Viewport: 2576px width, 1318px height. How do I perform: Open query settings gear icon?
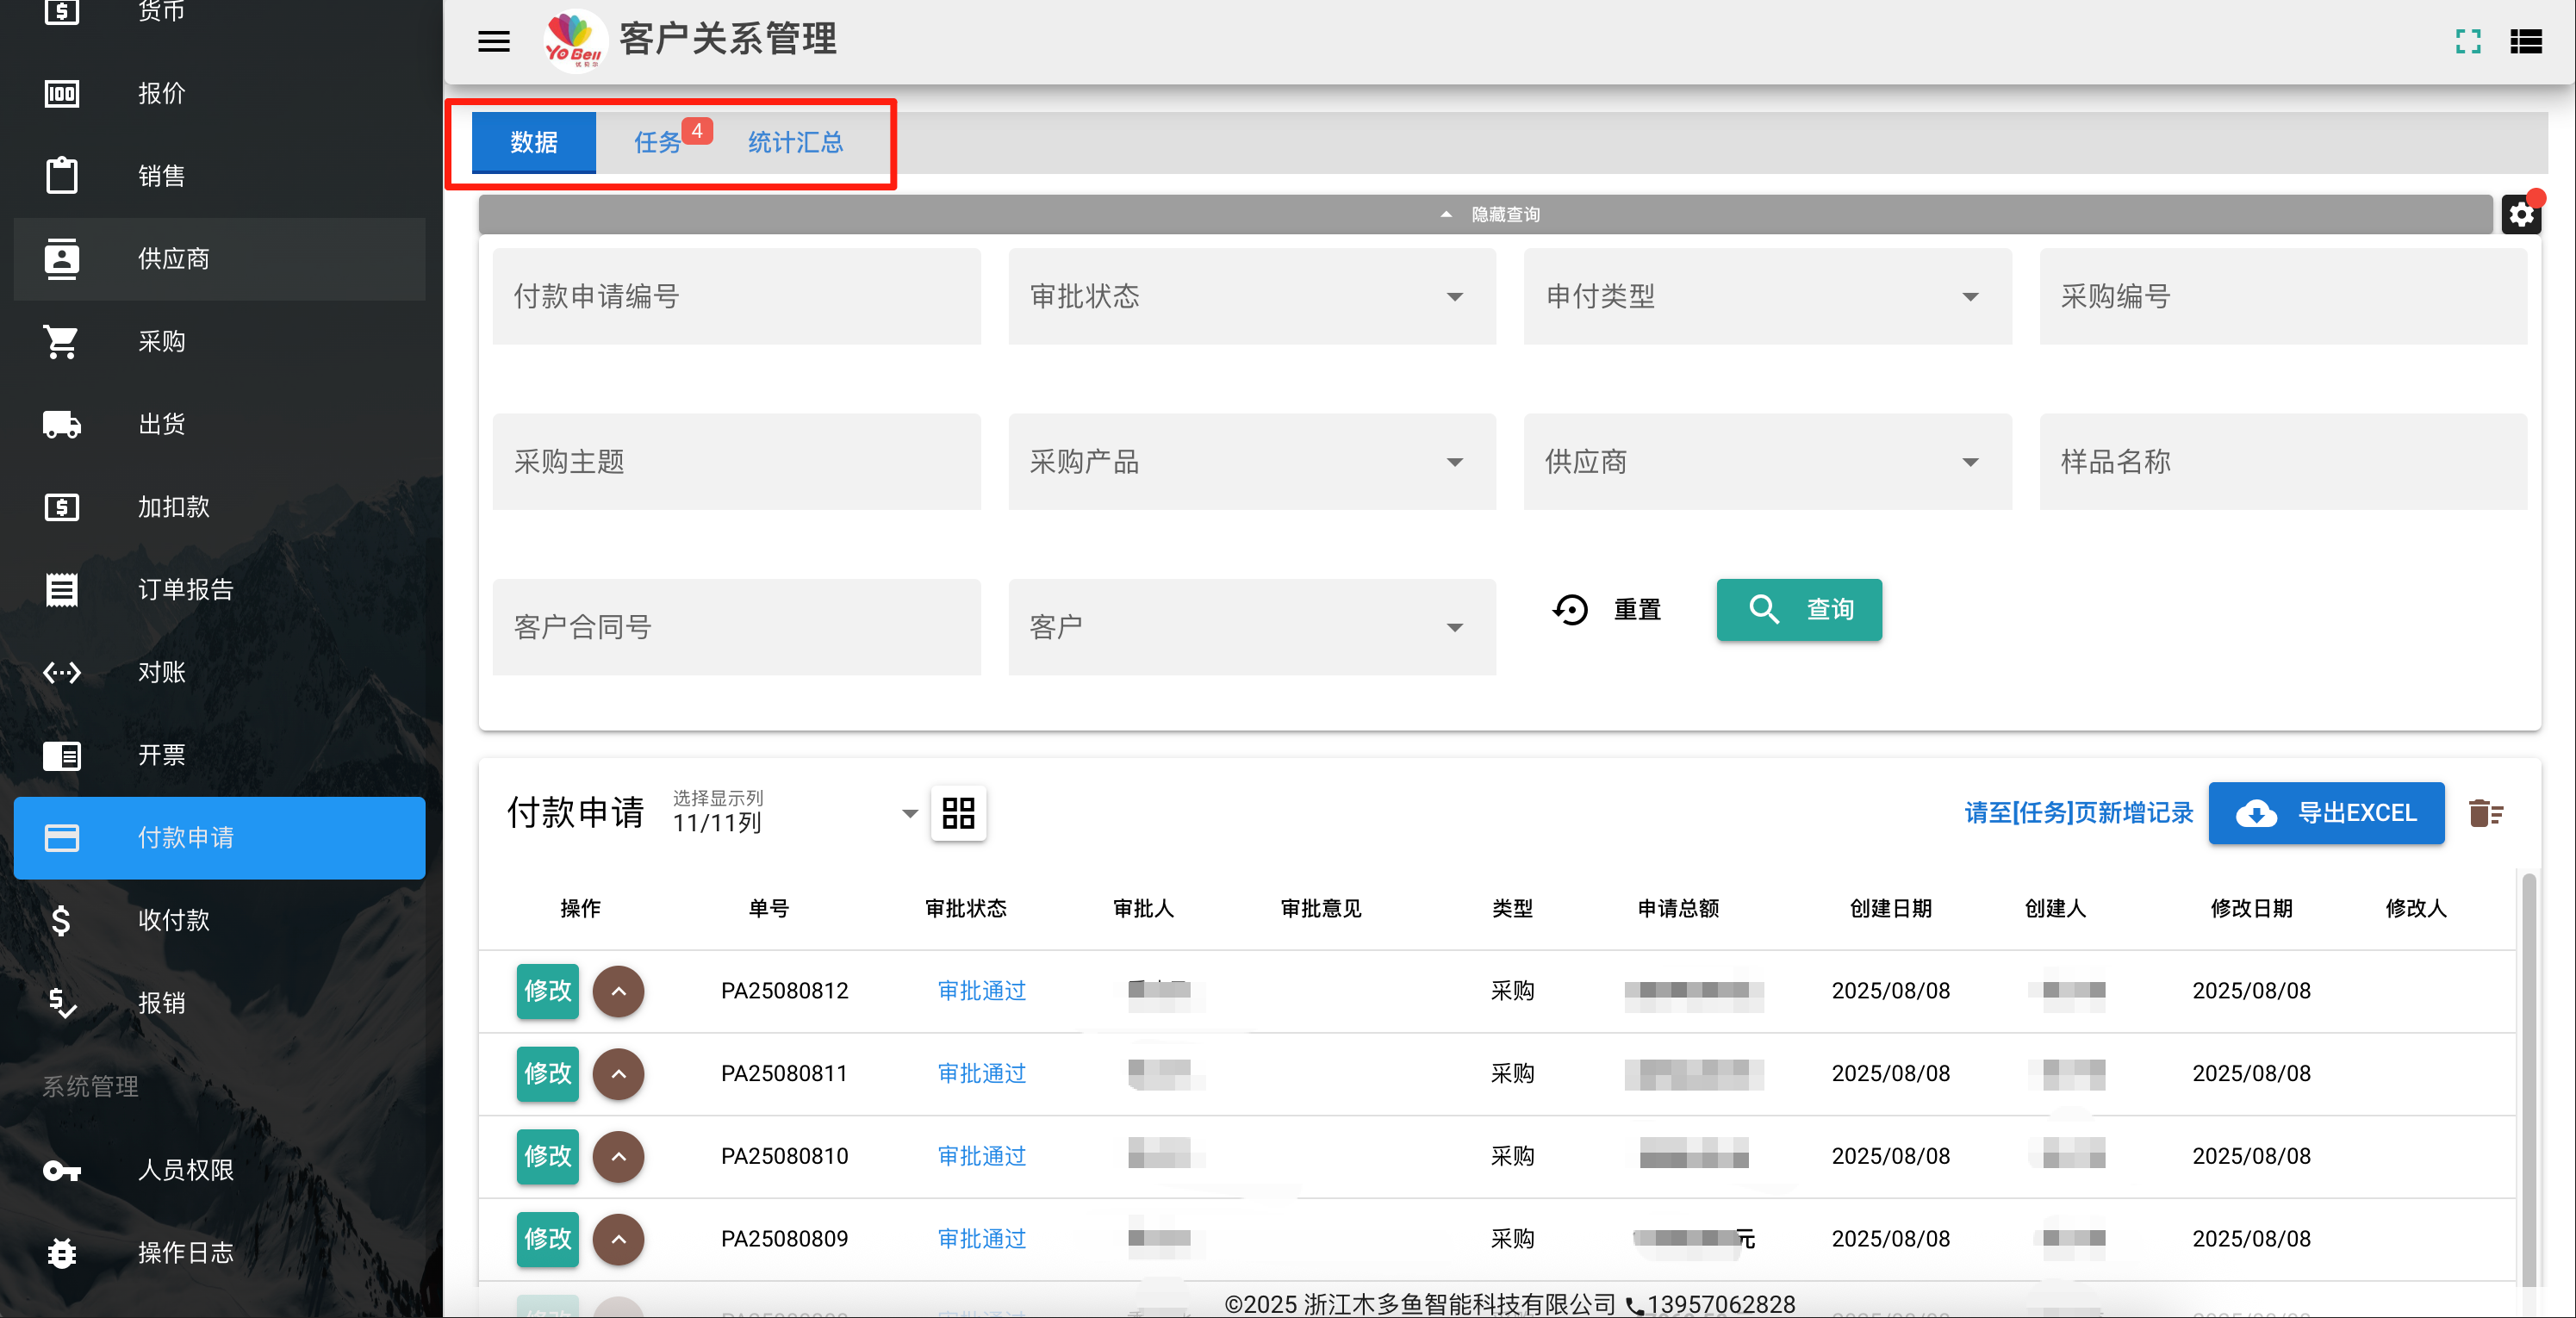pyautogui.click(x=2521, y=214)
